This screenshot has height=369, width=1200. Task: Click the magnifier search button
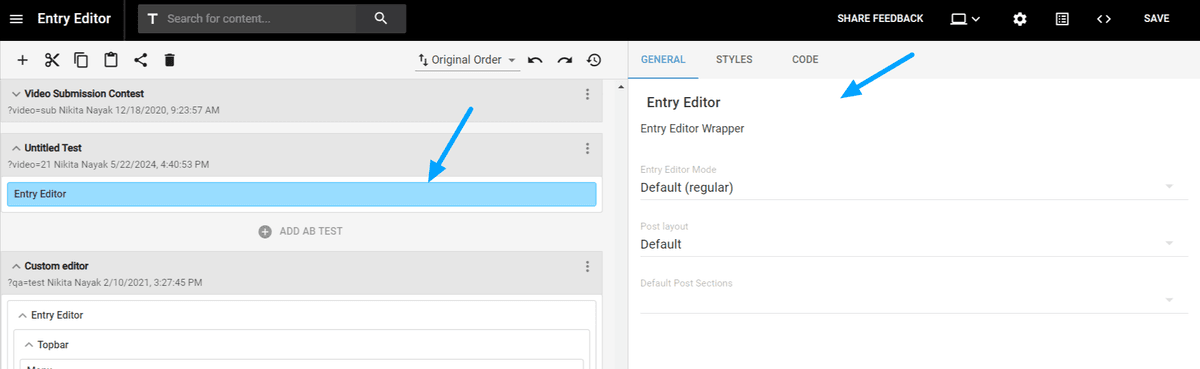[380, 19]
